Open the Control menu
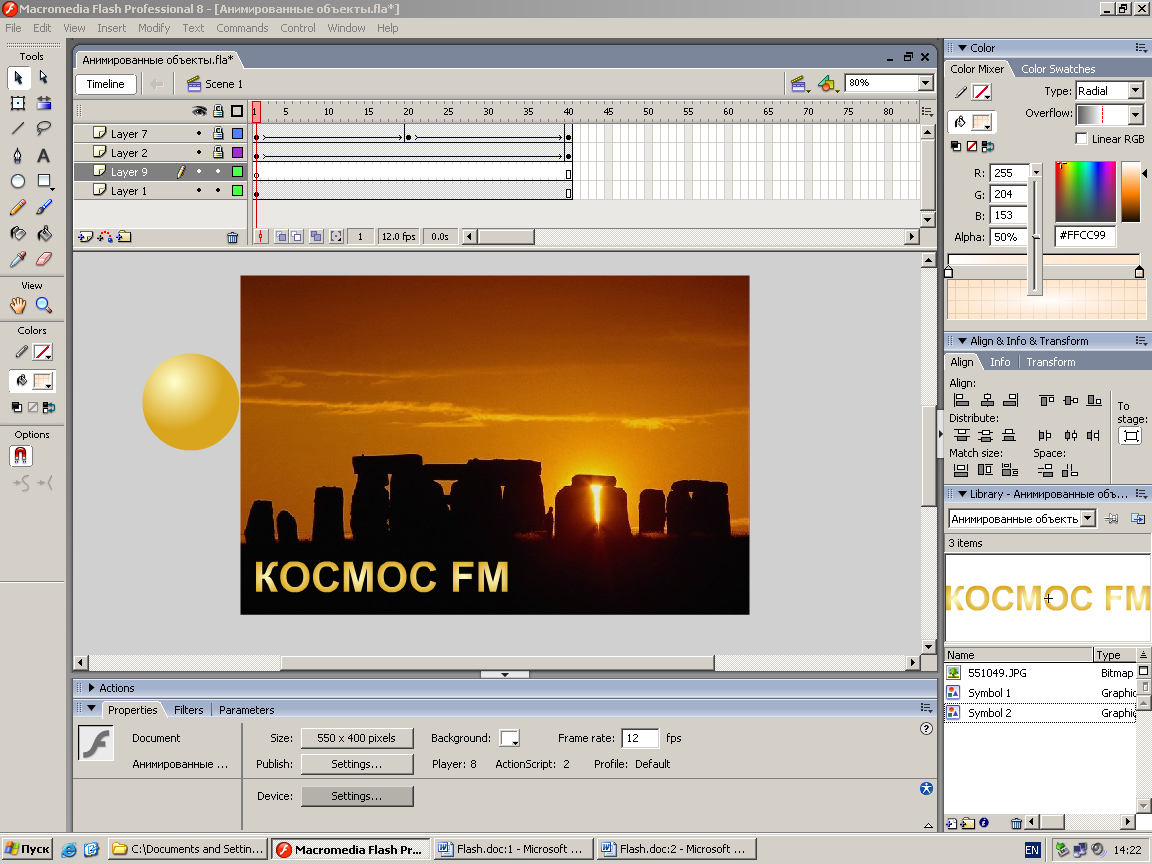 [298, 28]
